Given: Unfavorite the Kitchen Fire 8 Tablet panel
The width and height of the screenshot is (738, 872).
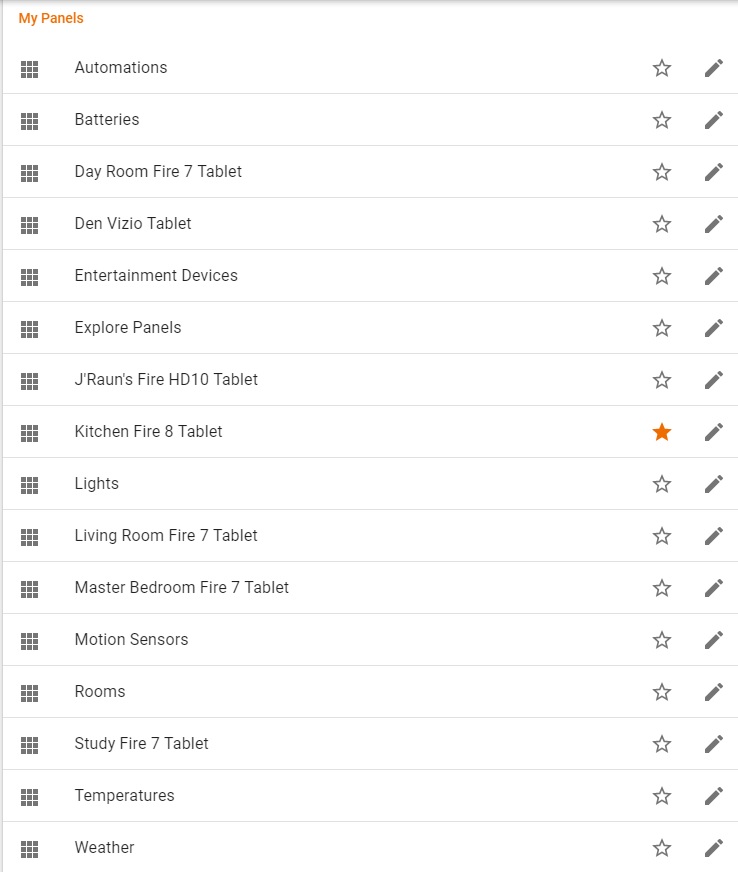Looking at the screenshot, I should coord(661,432).
